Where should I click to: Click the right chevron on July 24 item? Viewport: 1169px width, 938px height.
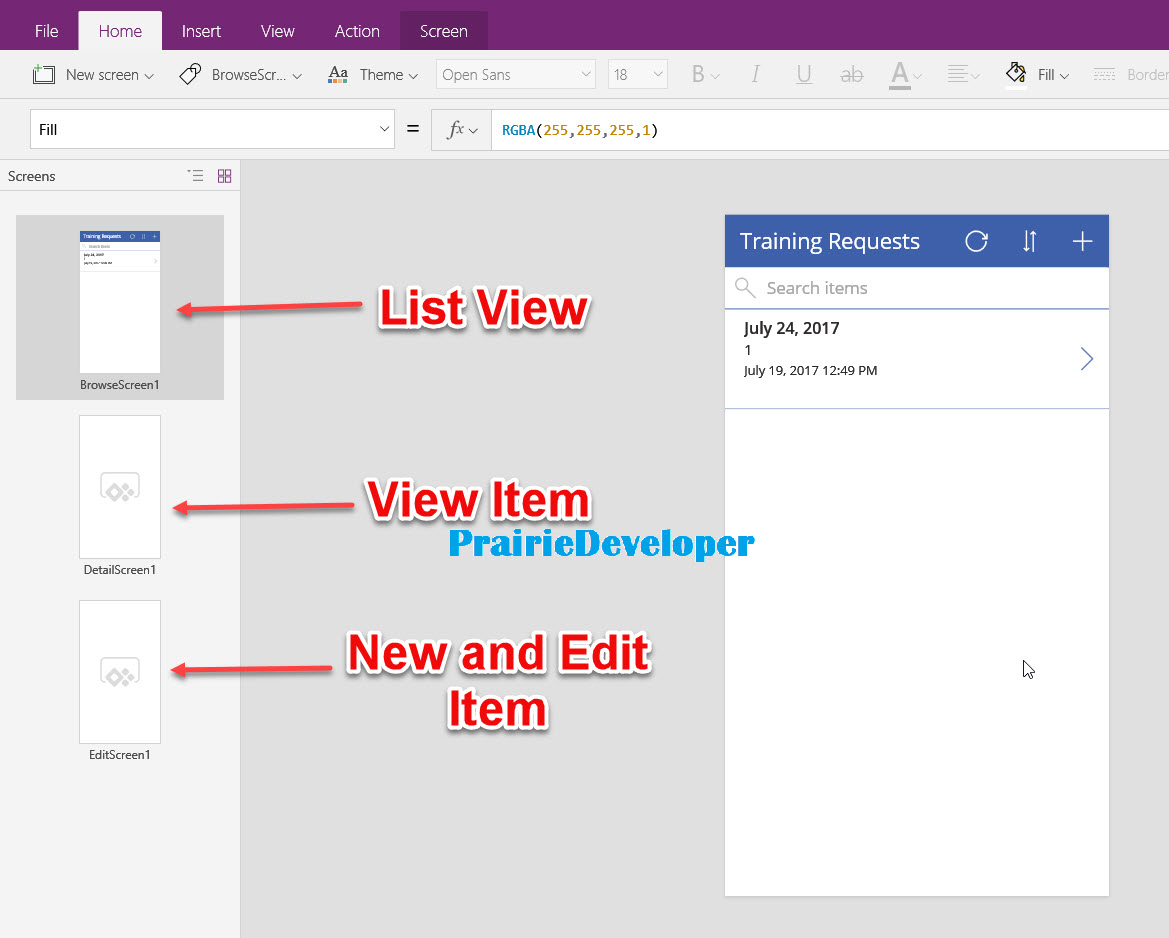[x=1087, y=359]
